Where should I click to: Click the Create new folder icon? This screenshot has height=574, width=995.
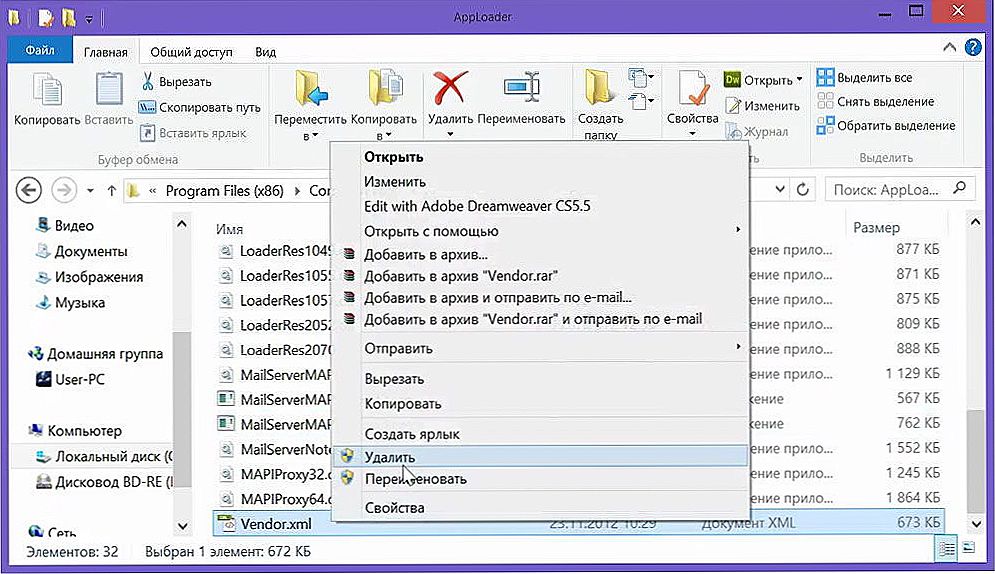click(x=599, y=90)
